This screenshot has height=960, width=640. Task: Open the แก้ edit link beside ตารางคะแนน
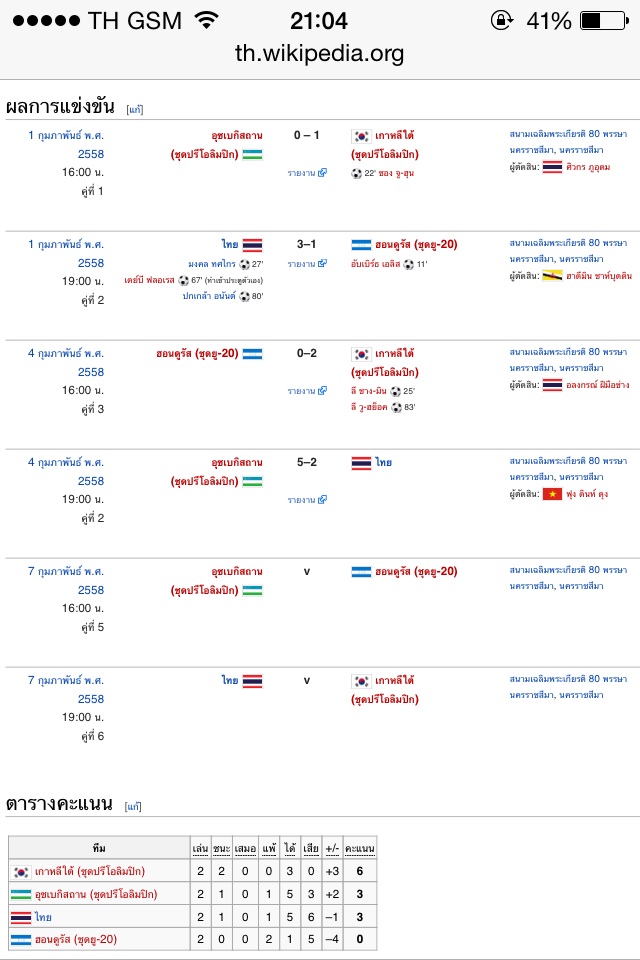(x=134, y=806)
